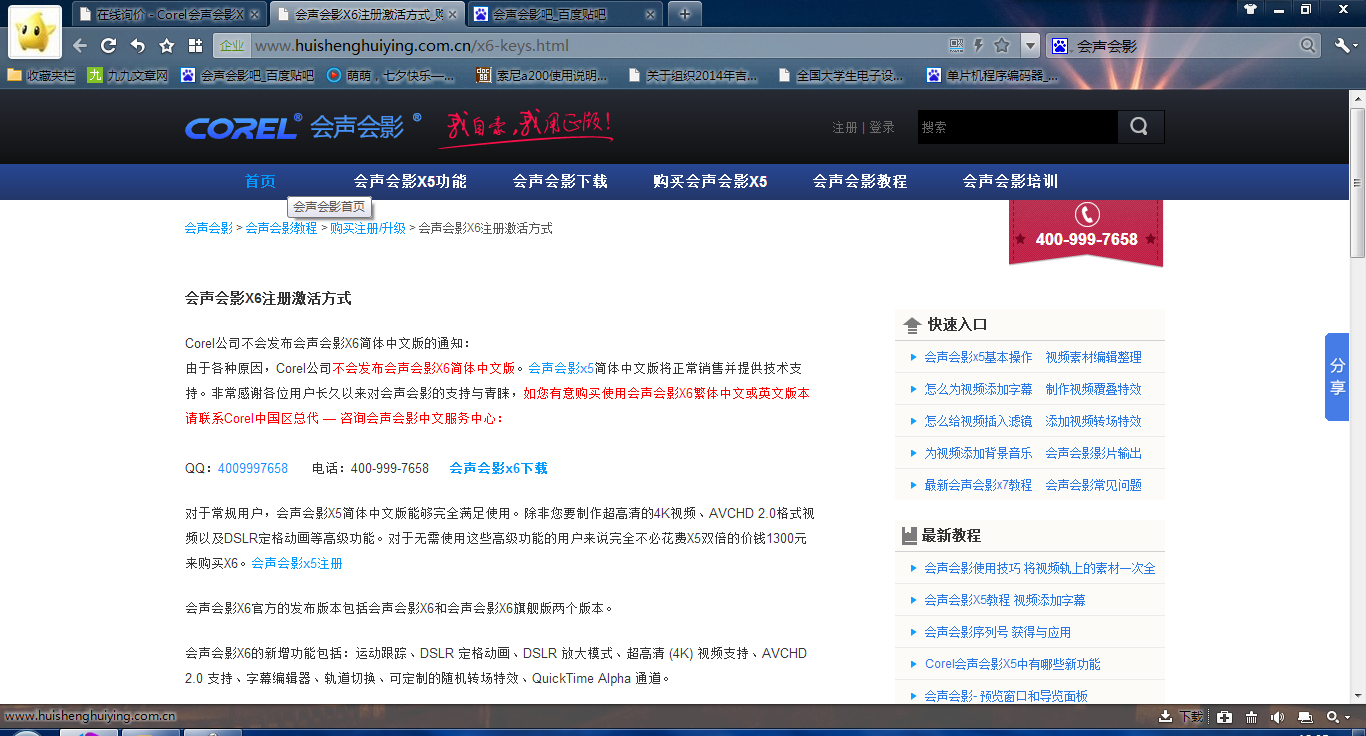Screen dimensions: 1366x736
Task: Open the 萌萌，七夕快乐 bookmark
Action: tap(391, 75)
